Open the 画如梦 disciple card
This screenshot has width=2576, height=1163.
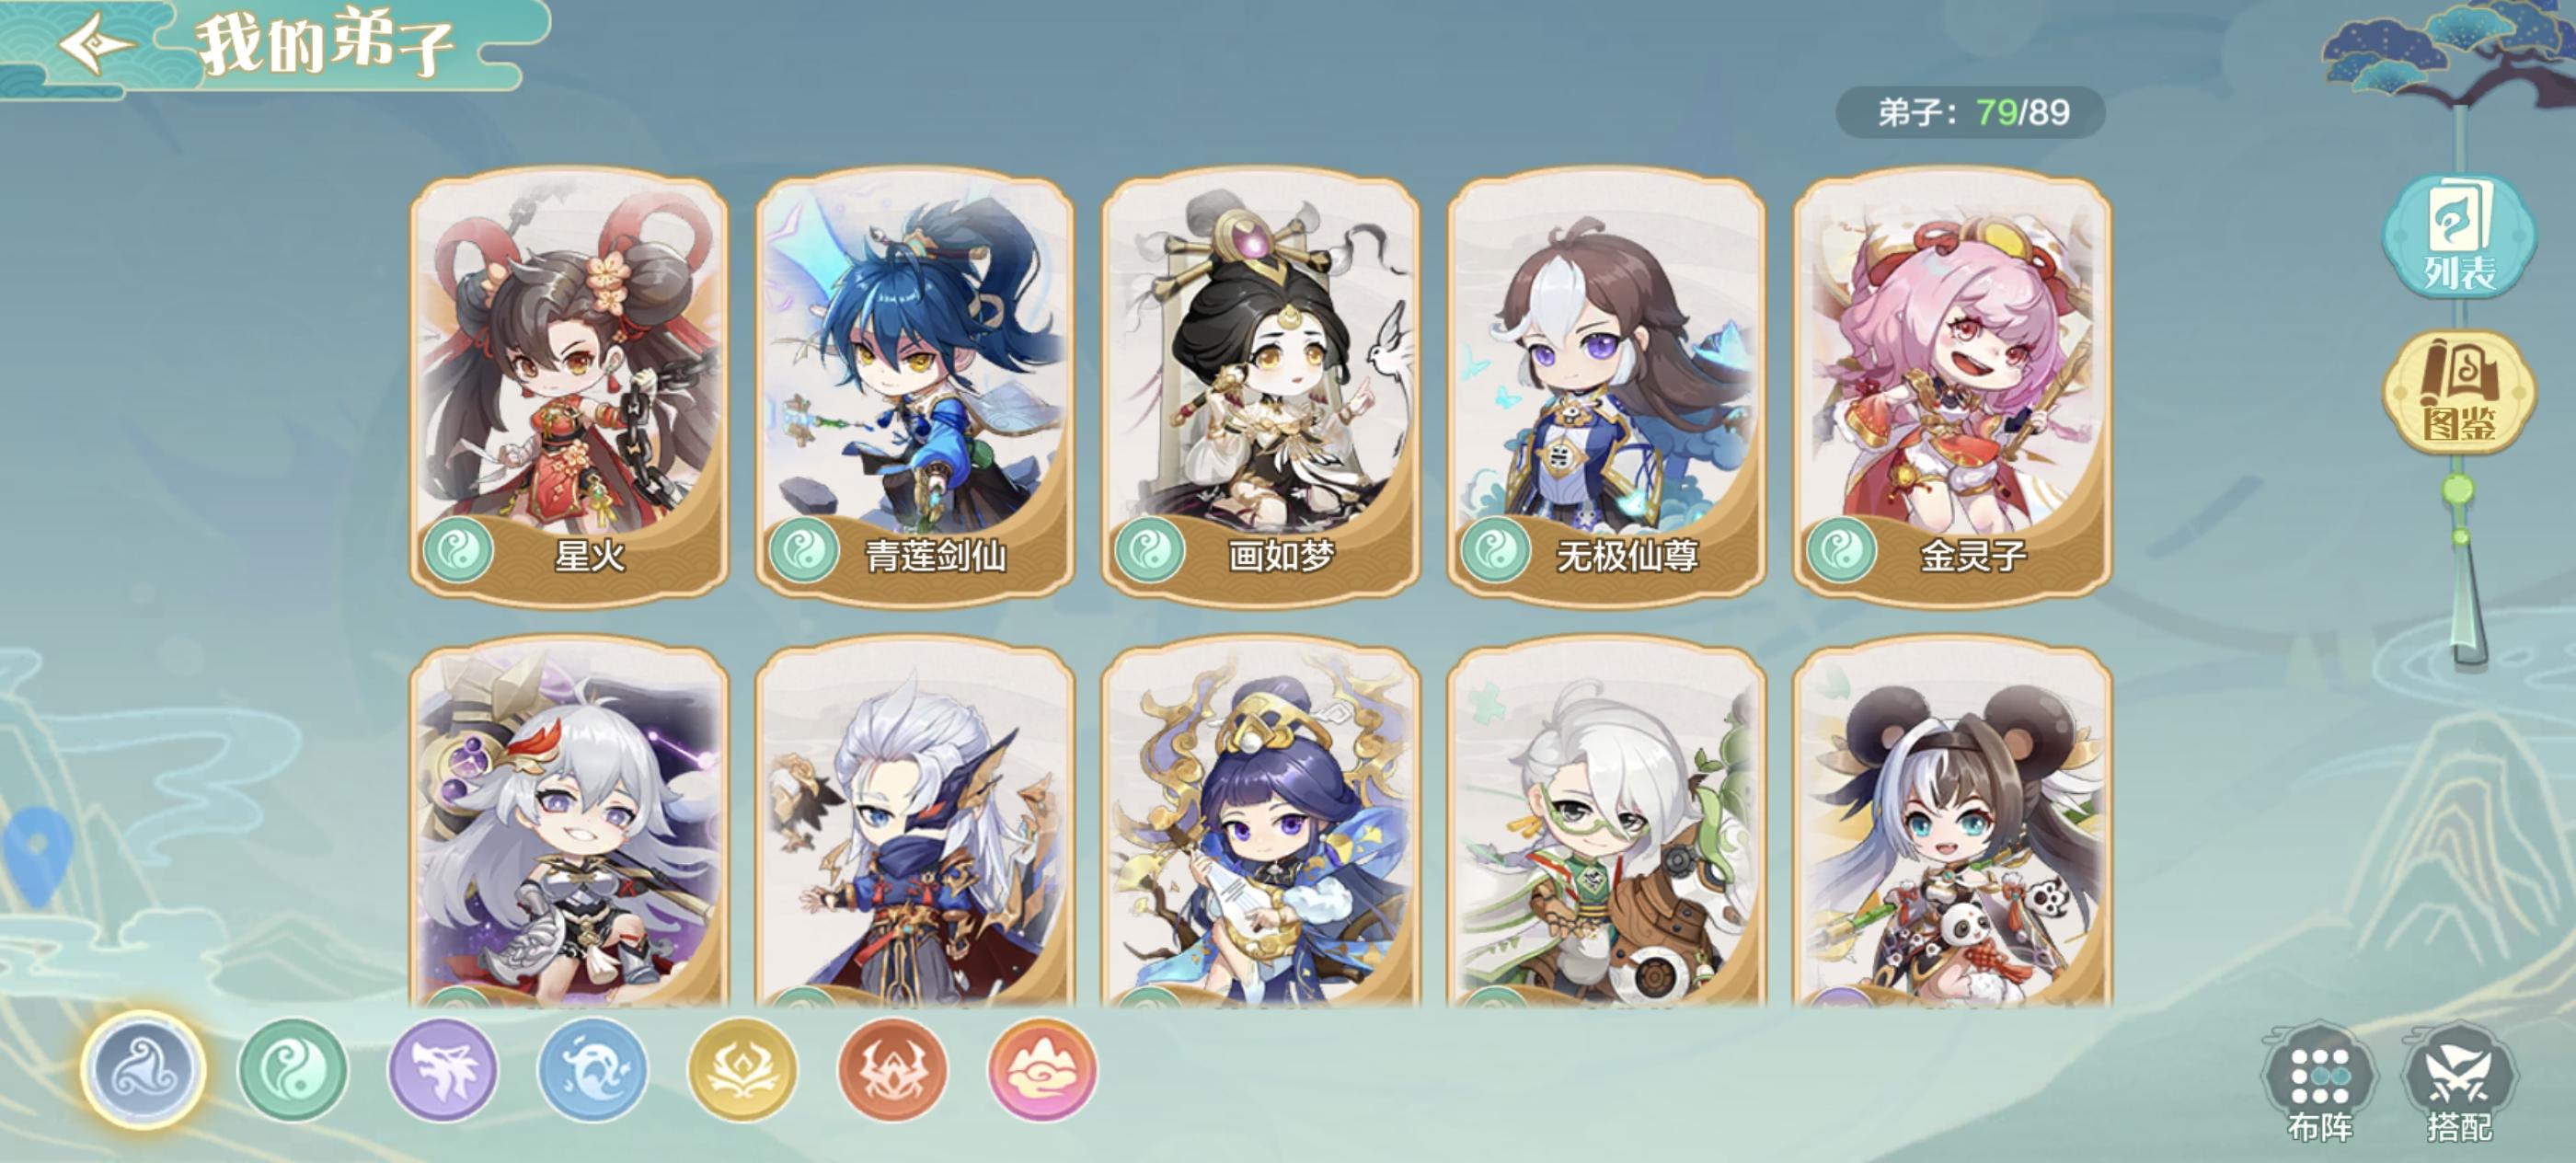pyautogui.click(x=1261, y=386)
